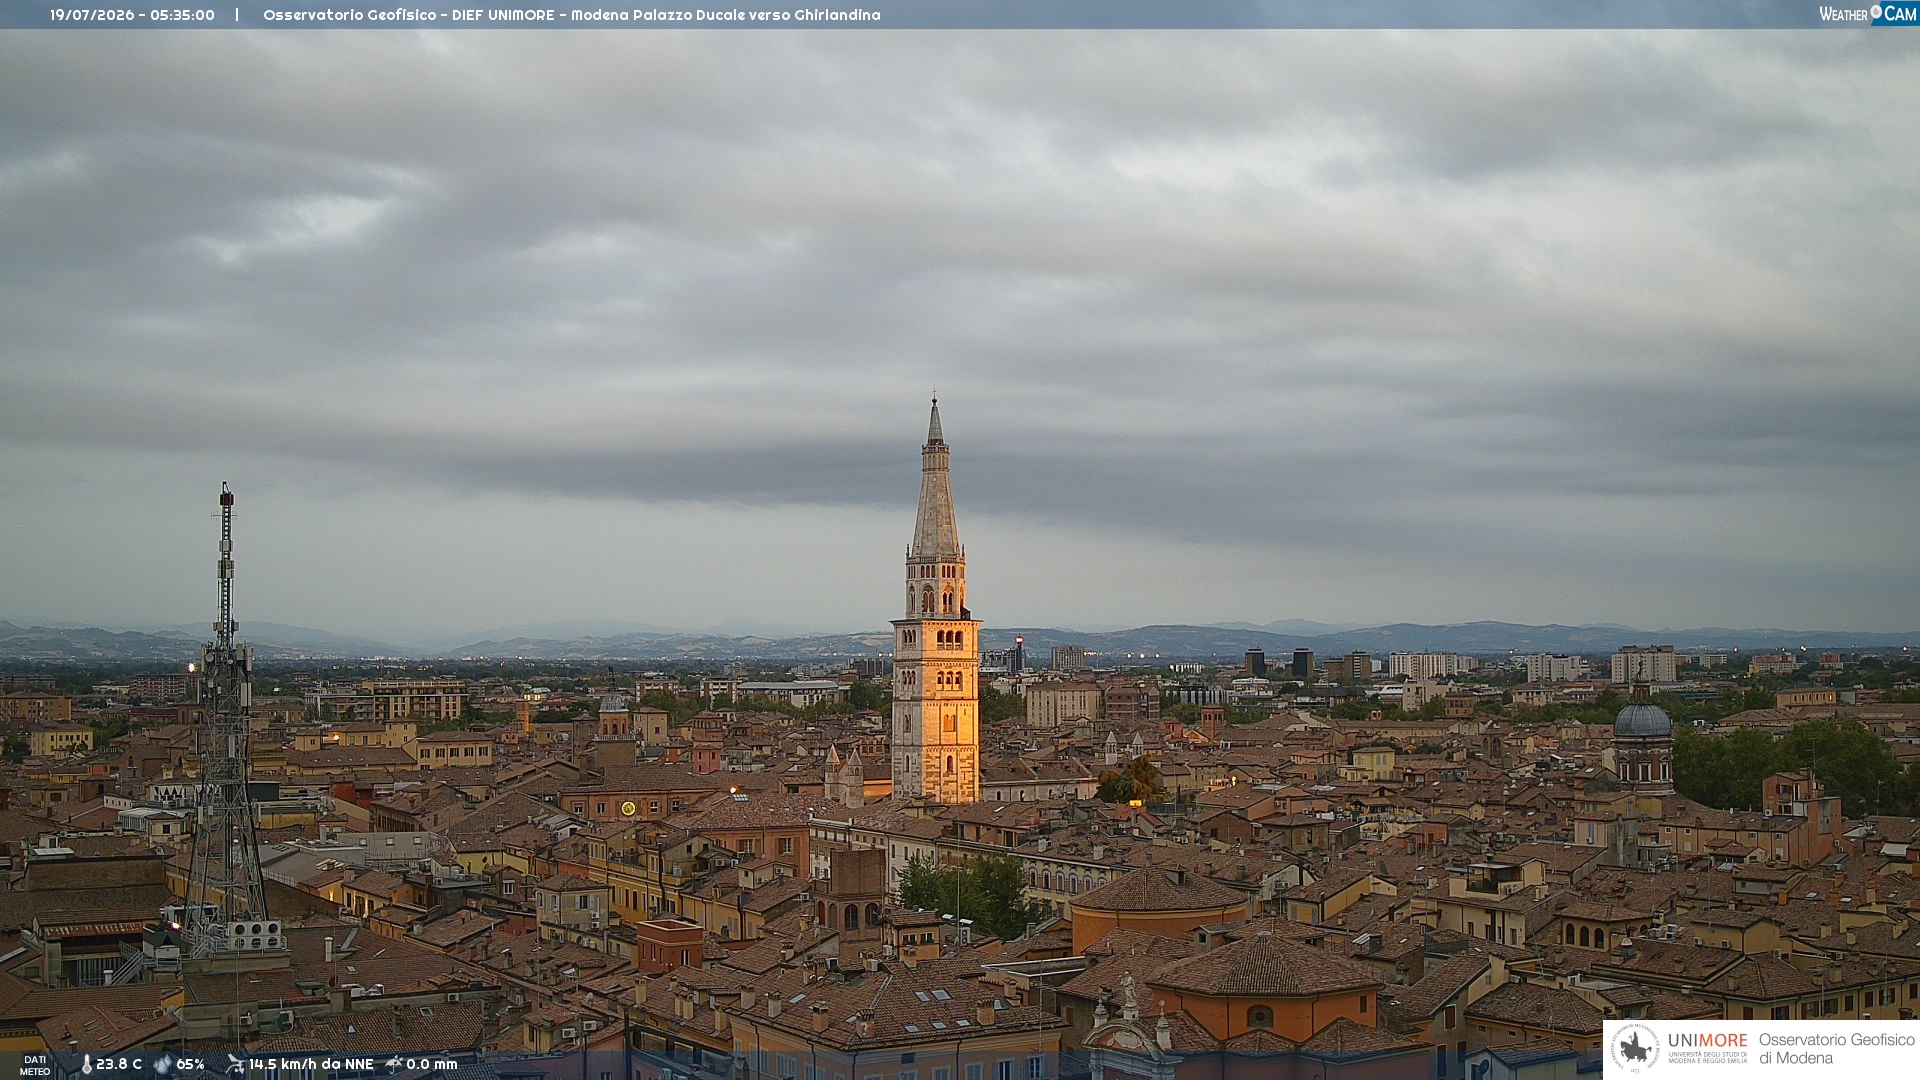Click the 0.0 mm rainfall value
Screen dimensions: 1920x1080
432,1064
